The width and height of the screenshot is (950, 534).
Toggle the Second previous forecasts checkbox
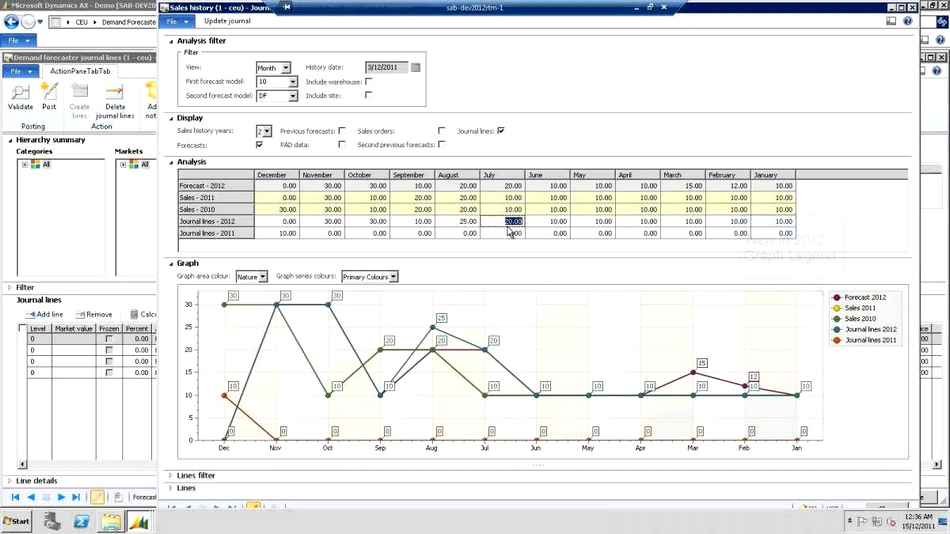coord(442,144)
